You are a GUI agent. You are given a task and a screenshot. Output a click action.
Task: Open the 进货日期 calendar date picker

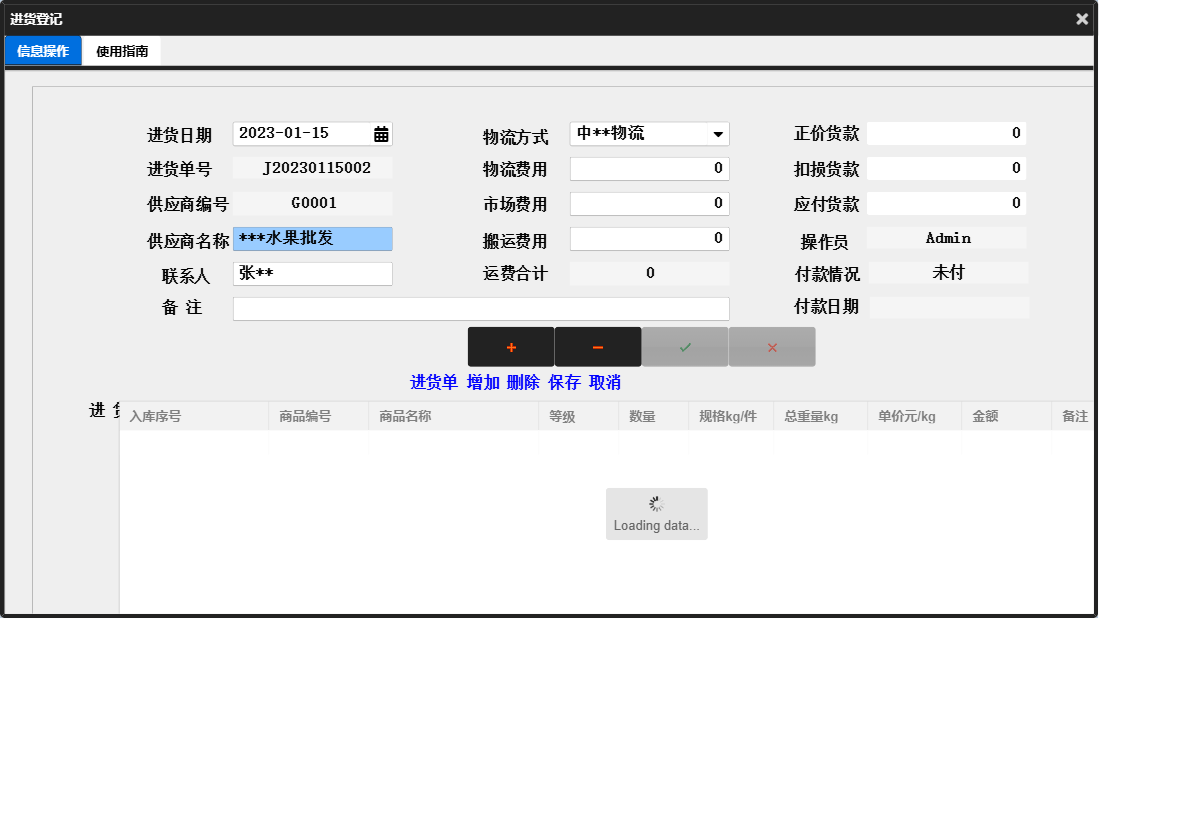tap(381, 133)
